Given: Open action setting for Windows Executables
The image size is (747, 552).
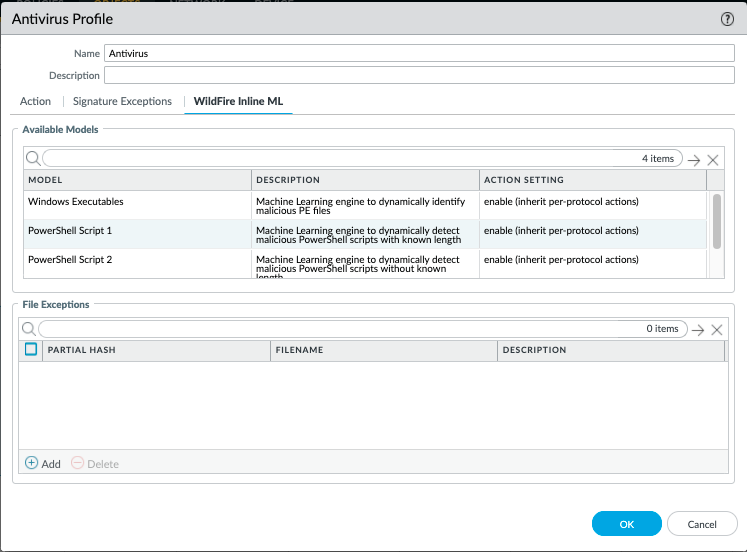Looking at the screenshot, I should [561, 202].
